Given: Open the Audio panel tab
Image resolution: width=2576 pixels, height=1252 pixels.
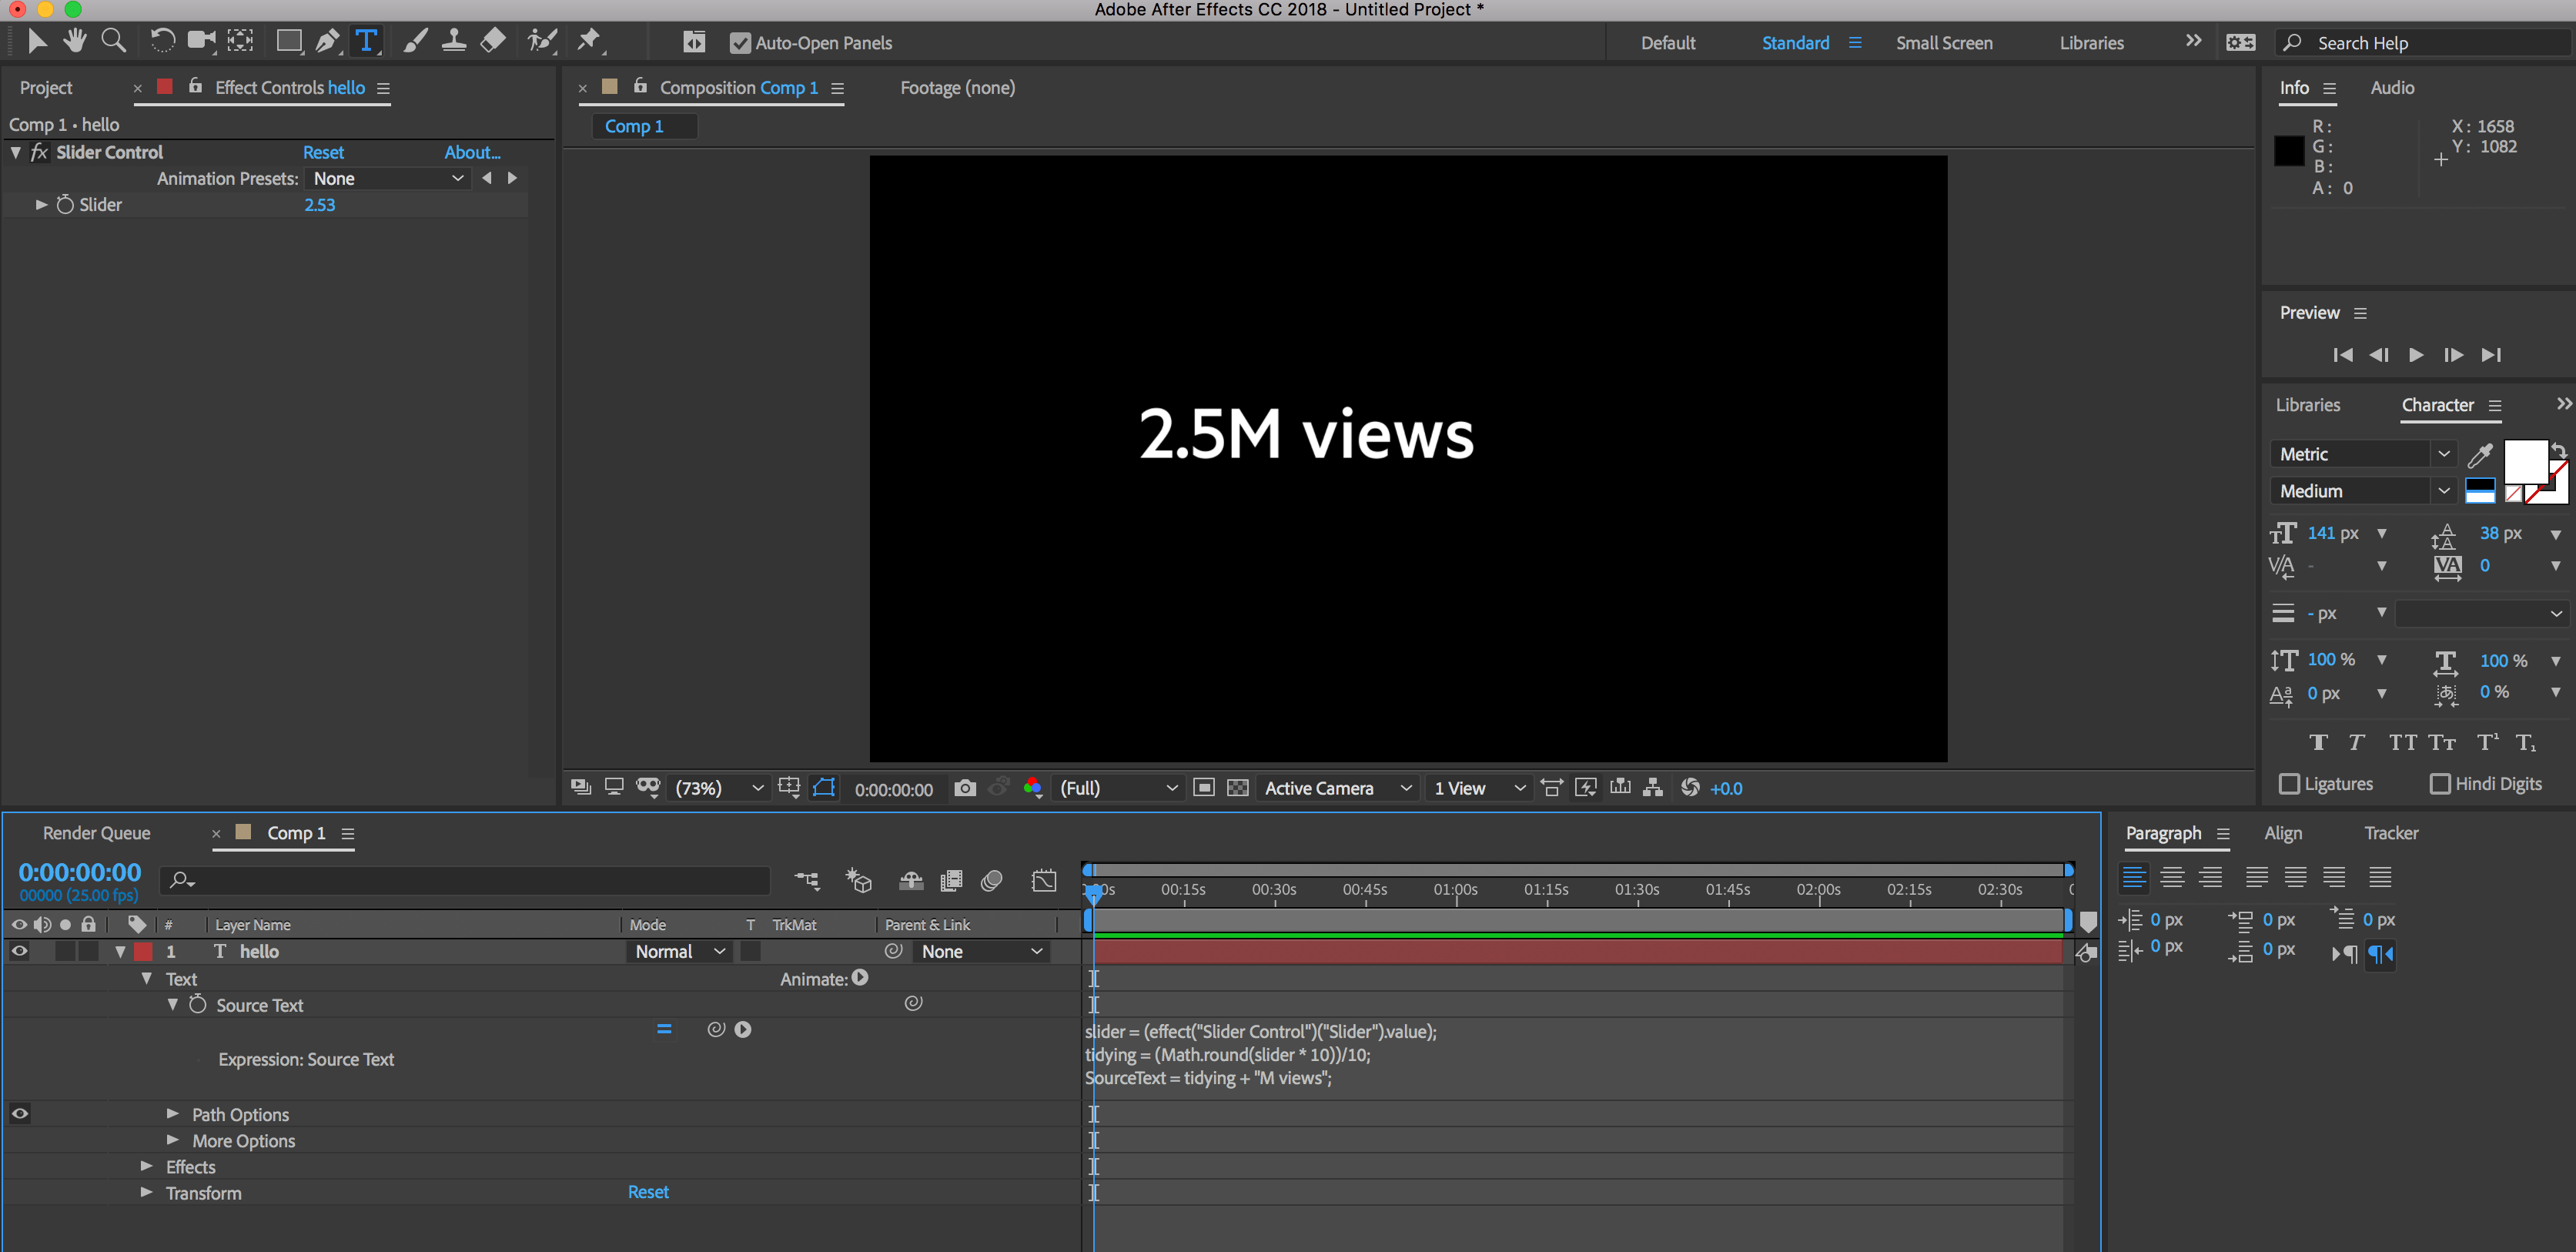Looking at the screenshot, I should 2391,87.
